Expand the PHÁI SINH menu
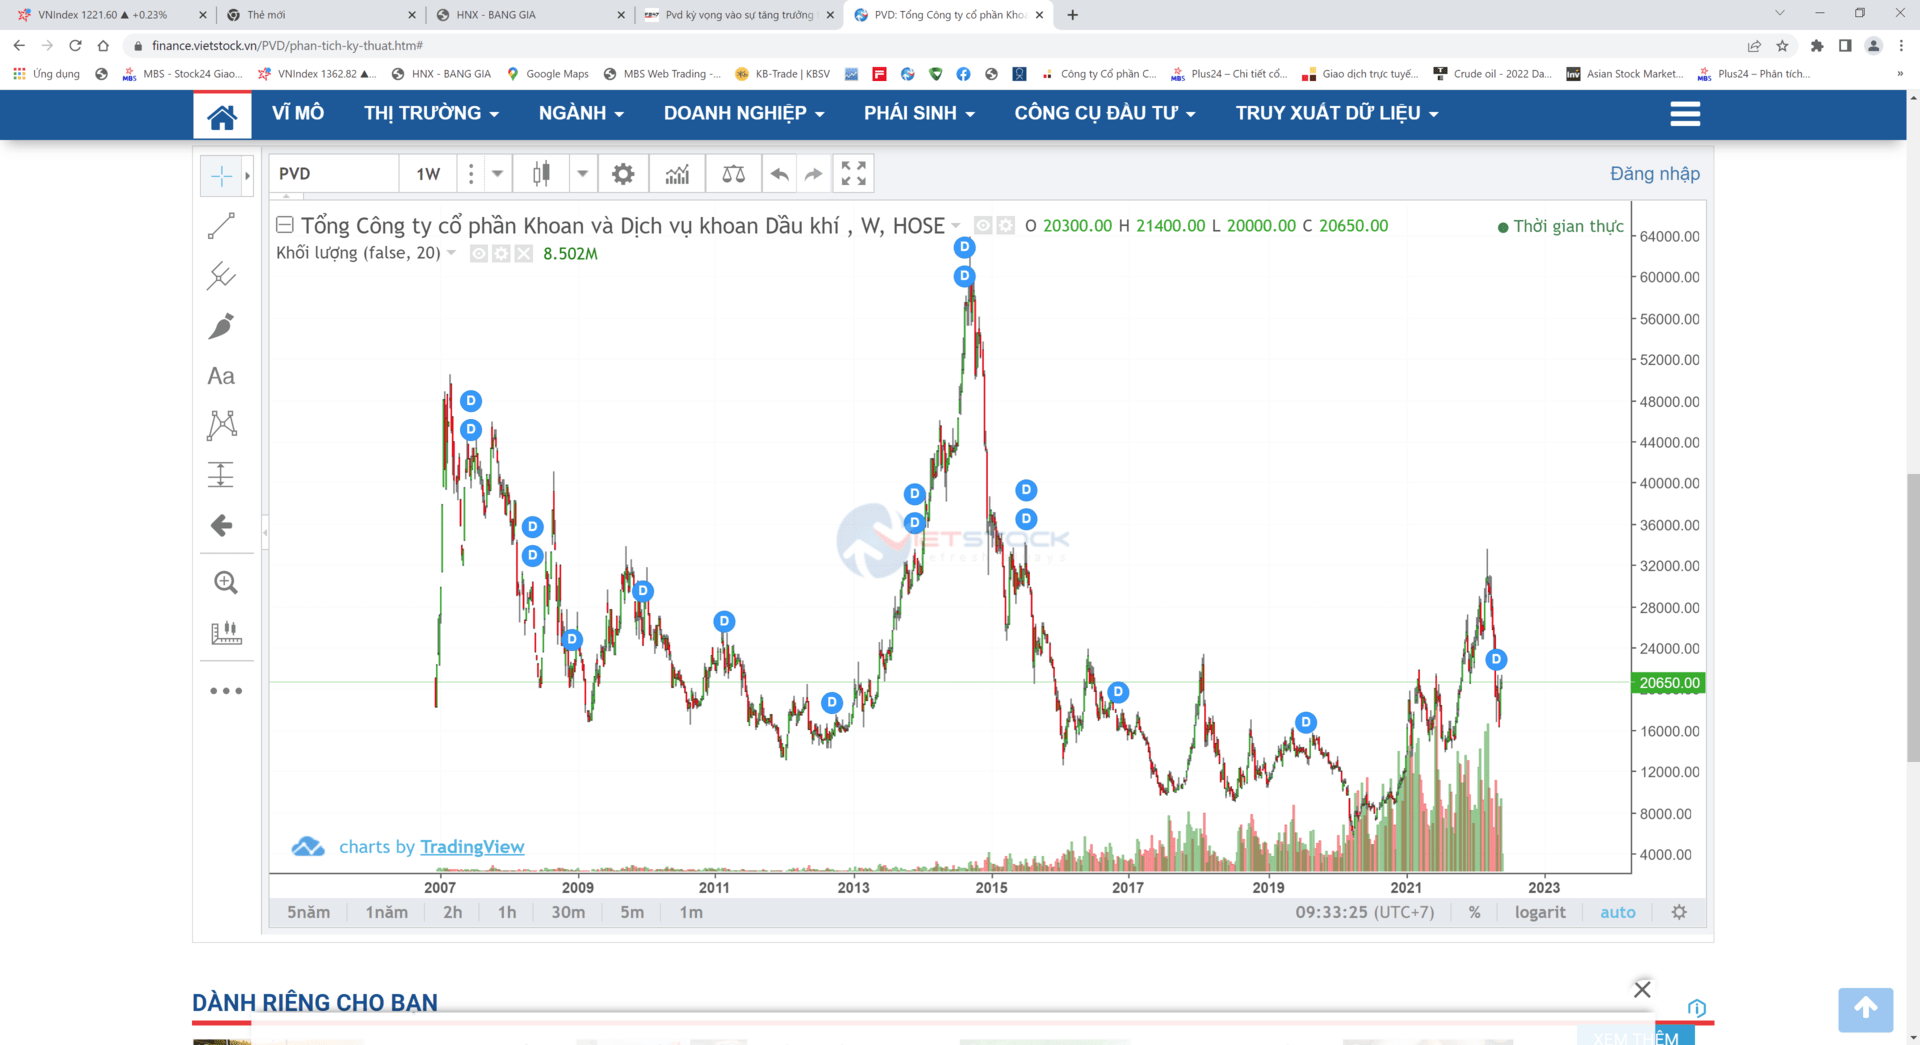1920x1045 pixels. 919,114
